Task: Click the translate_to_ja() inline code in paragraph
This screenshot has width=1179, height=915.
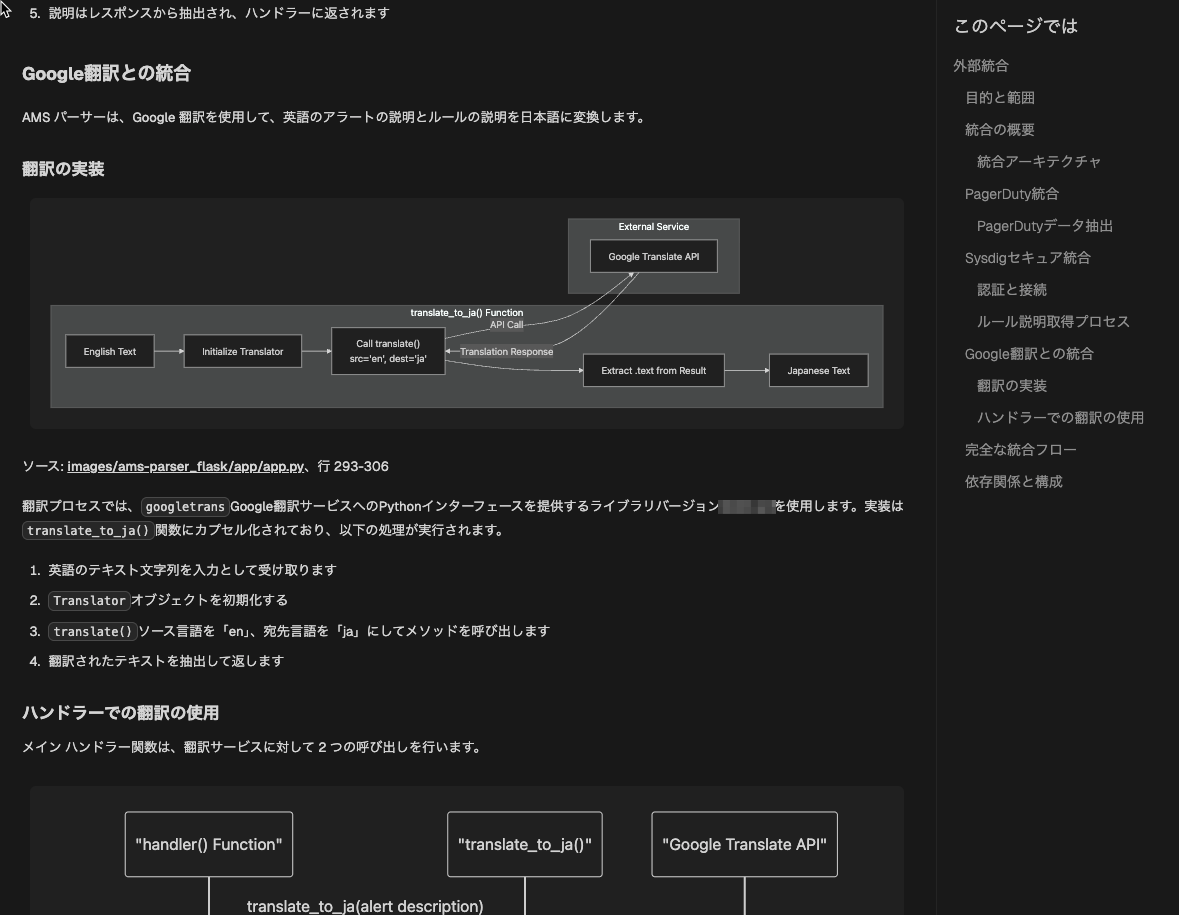Action: pyautogui.click(x=88, y=531)
